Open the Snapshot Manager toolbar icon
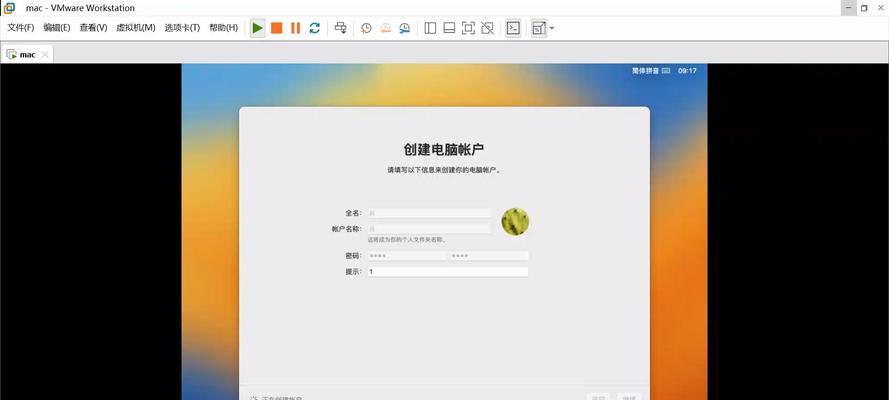 pyautogui.click(x=404, y=28)
